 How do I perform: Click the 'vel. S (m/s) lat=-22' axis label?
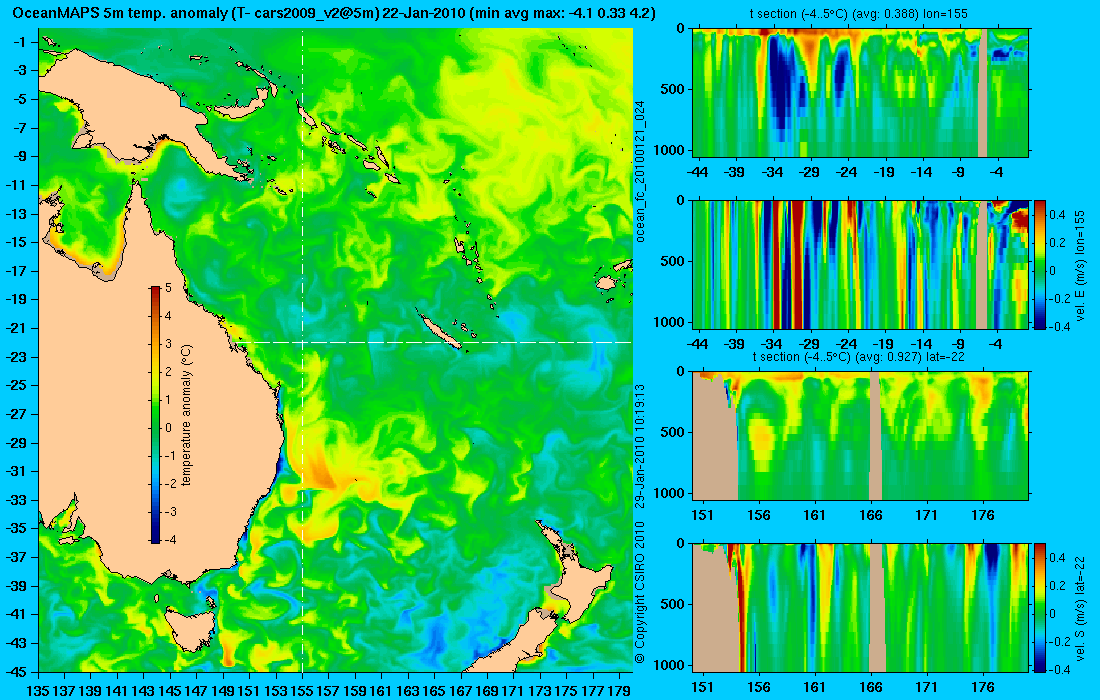tap(1081, 610)
